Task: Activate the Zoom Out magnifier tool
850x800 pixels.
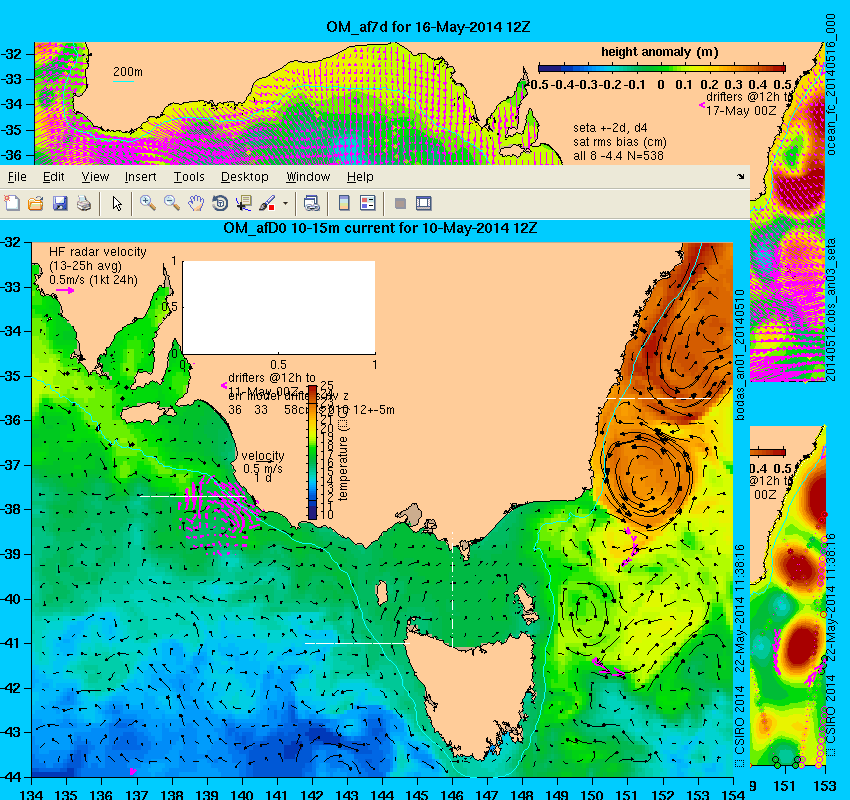Action: coord(172,203)
